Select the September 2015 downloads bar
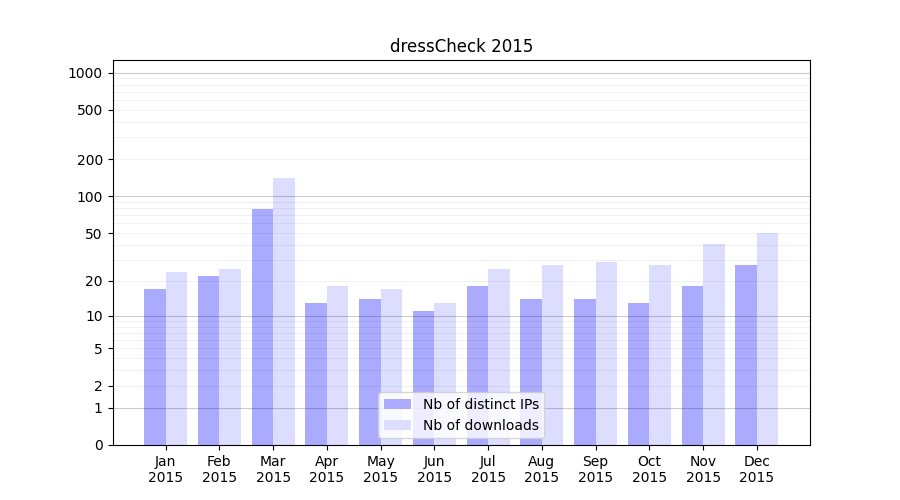 [x=606, y=353]
